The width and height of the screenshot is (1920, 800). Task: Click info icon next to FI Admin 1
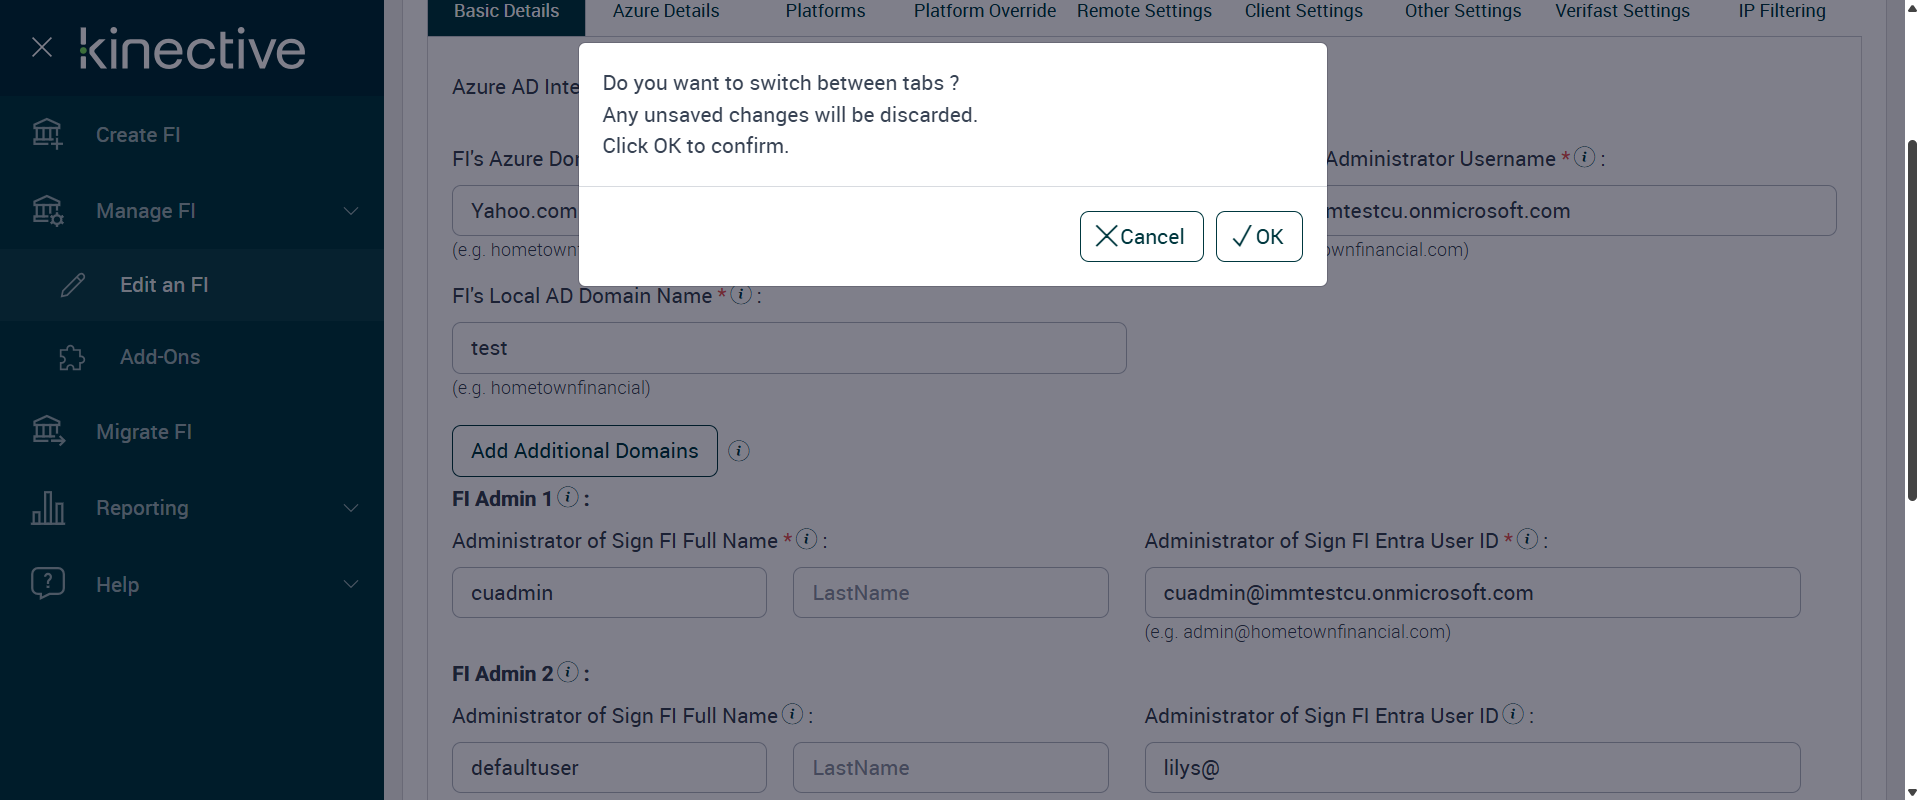tap(568, 497)
